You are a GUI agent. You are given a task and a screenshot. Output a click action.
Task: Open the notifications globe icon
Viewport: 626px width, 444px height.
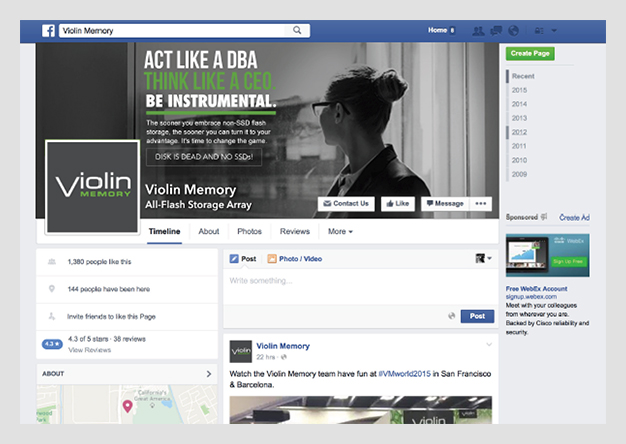point(513,31)
